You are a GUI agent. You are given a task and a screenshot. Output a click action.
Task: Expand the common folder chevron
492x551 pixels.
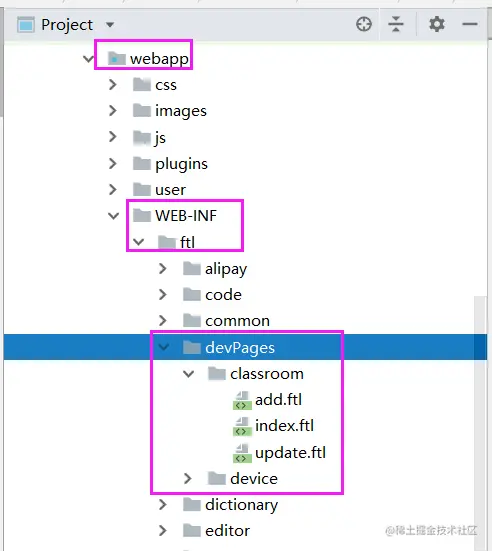click(162, 320)
